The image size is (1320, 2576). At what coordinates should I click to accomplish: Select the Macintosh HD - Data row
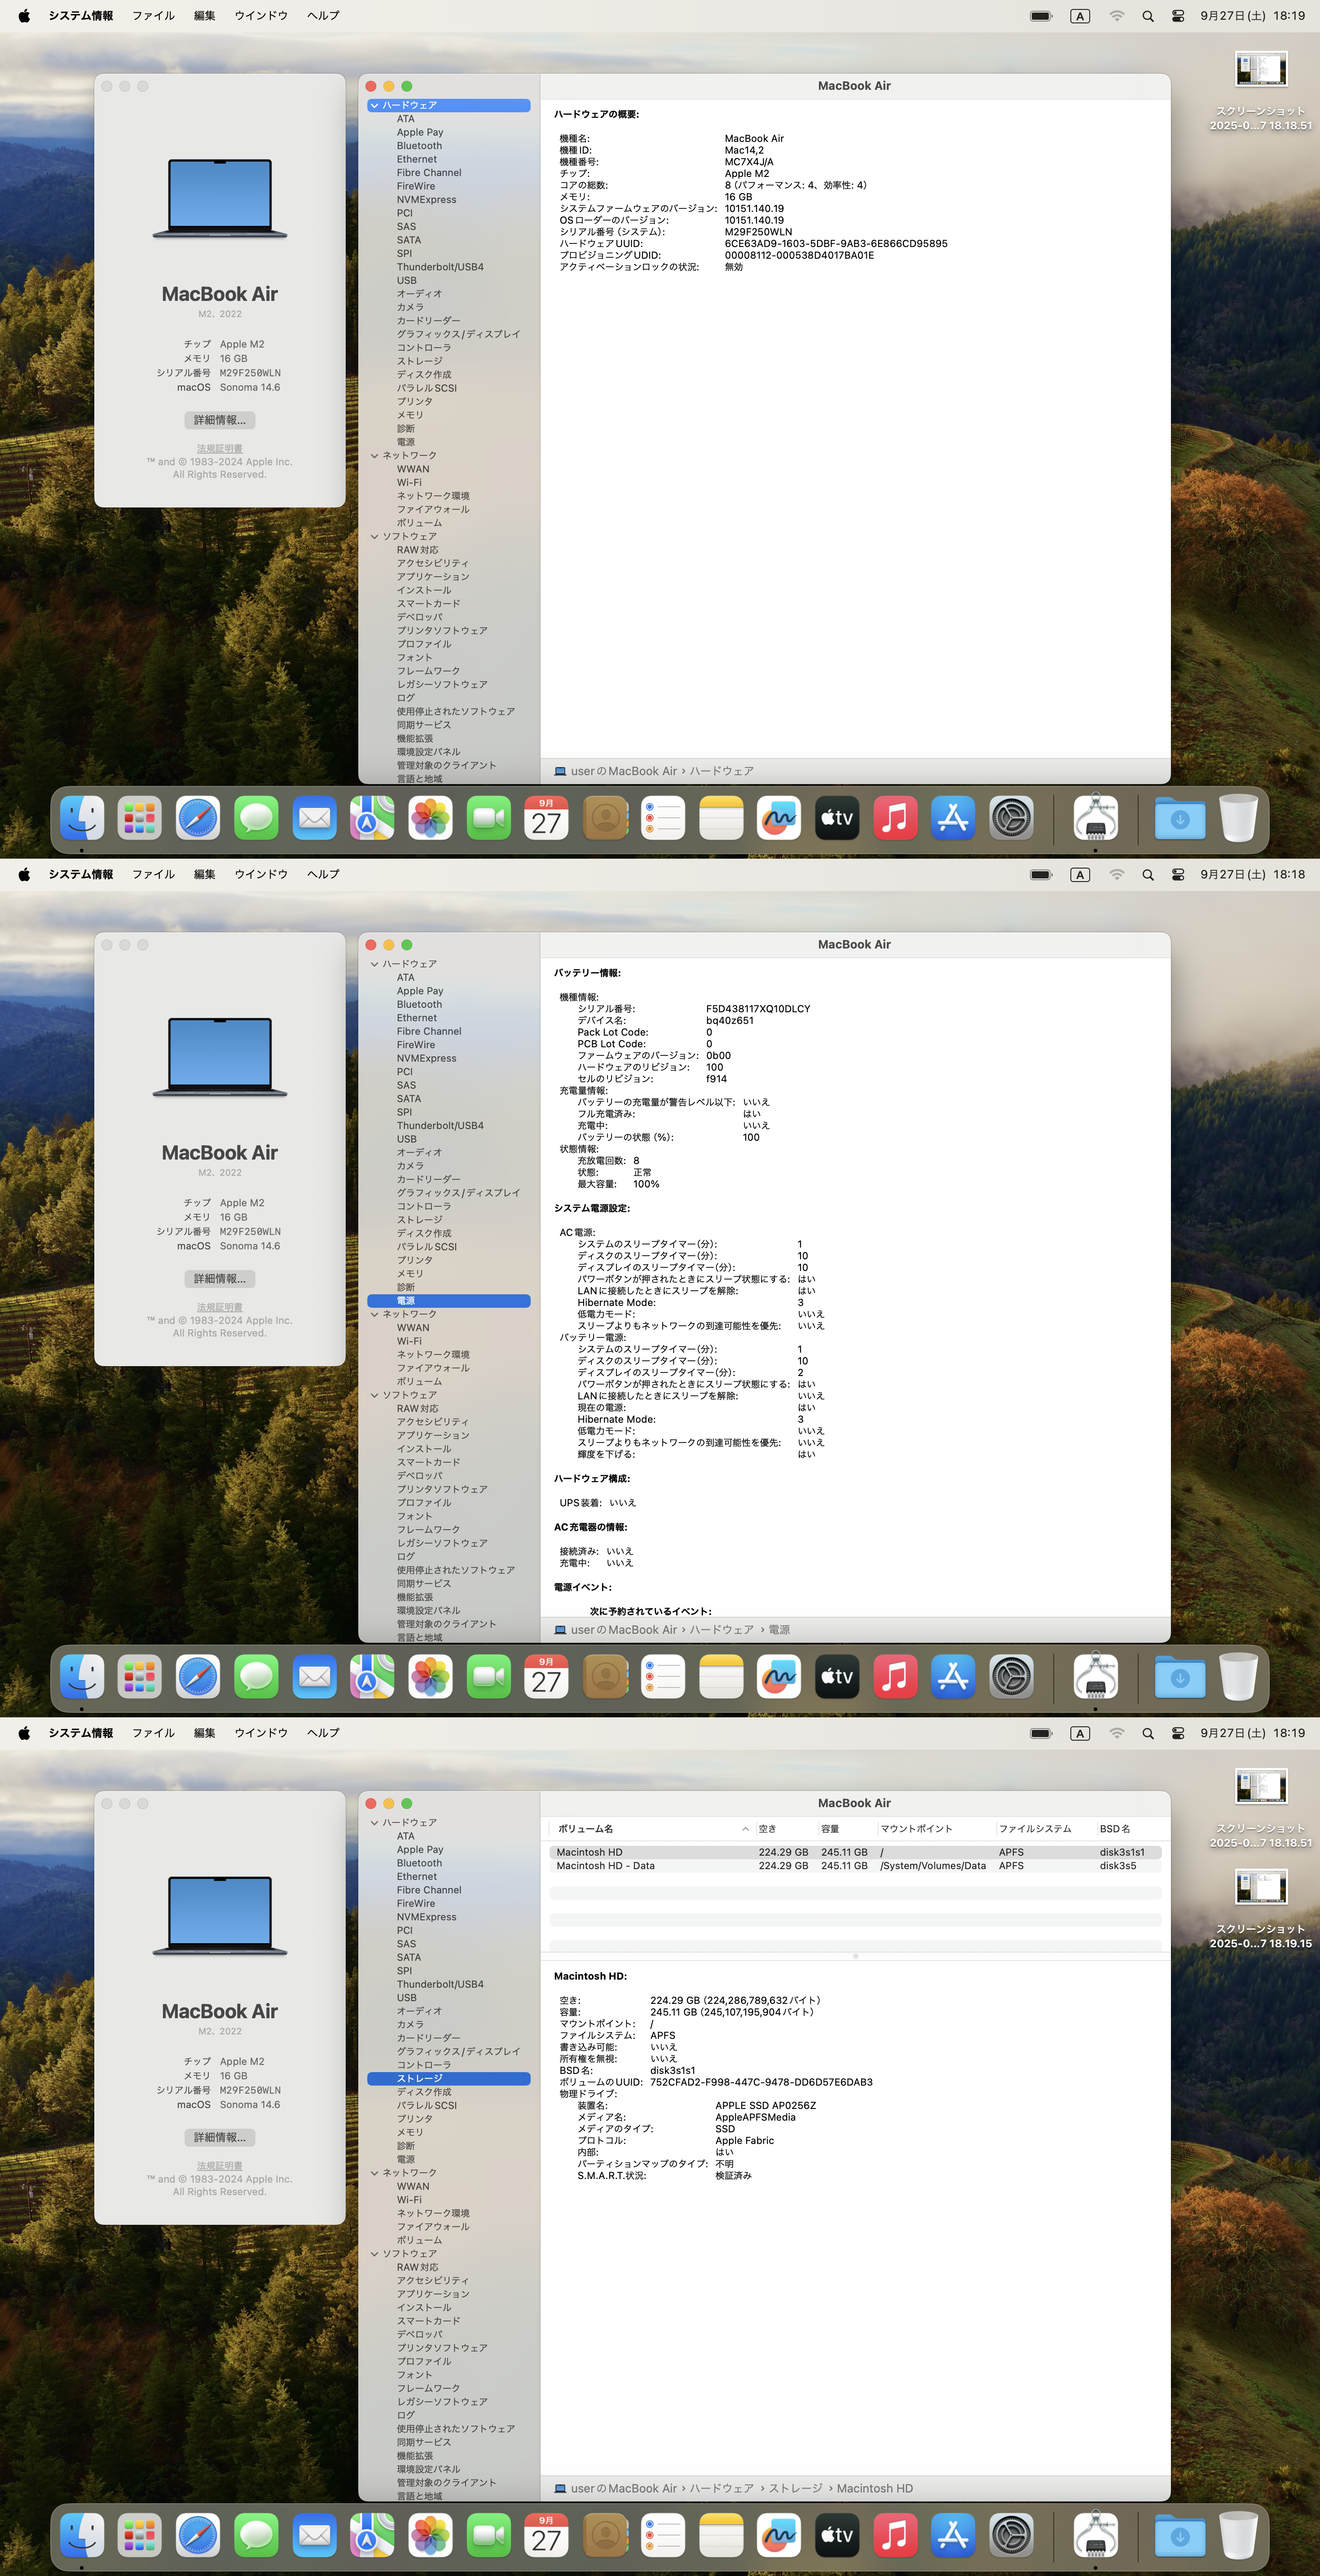tap(606, 1866)
